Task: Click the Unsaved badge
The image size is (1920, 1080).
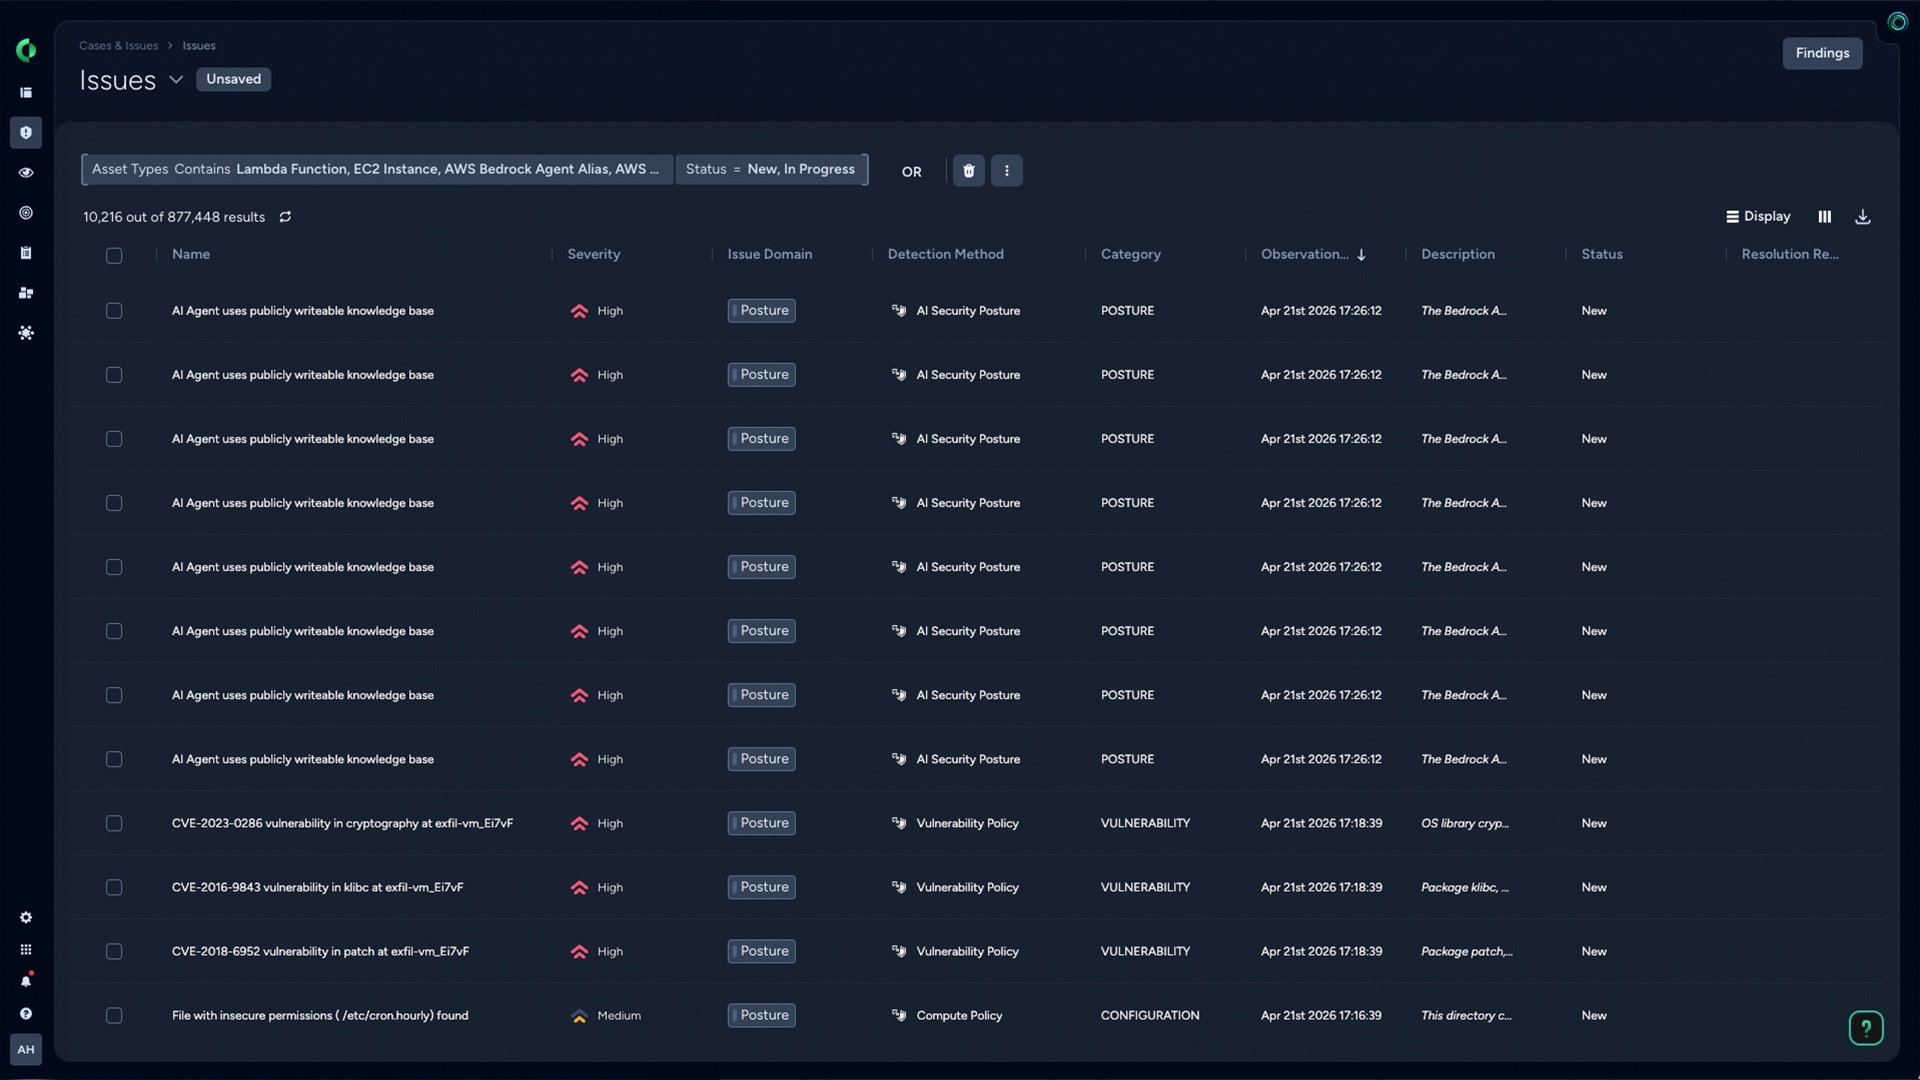Action: [x=233, y=80]
